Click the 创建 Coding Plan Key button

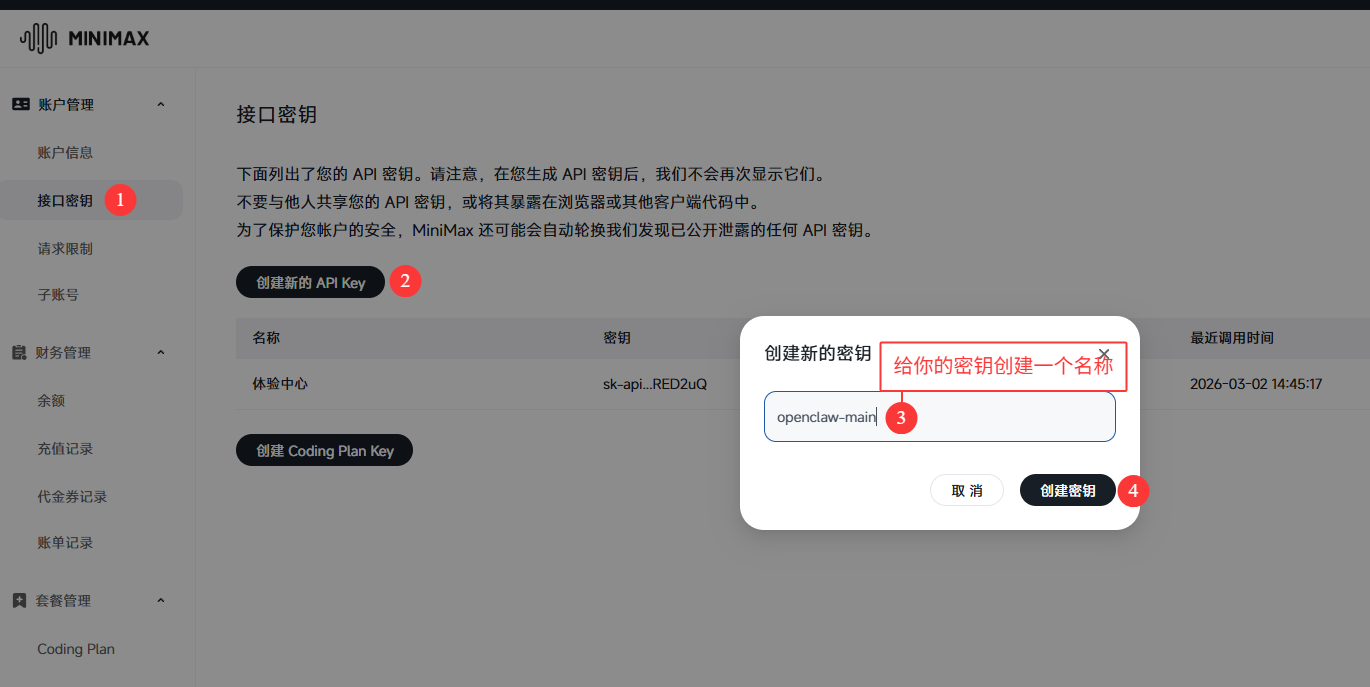[x=324, y=450]
